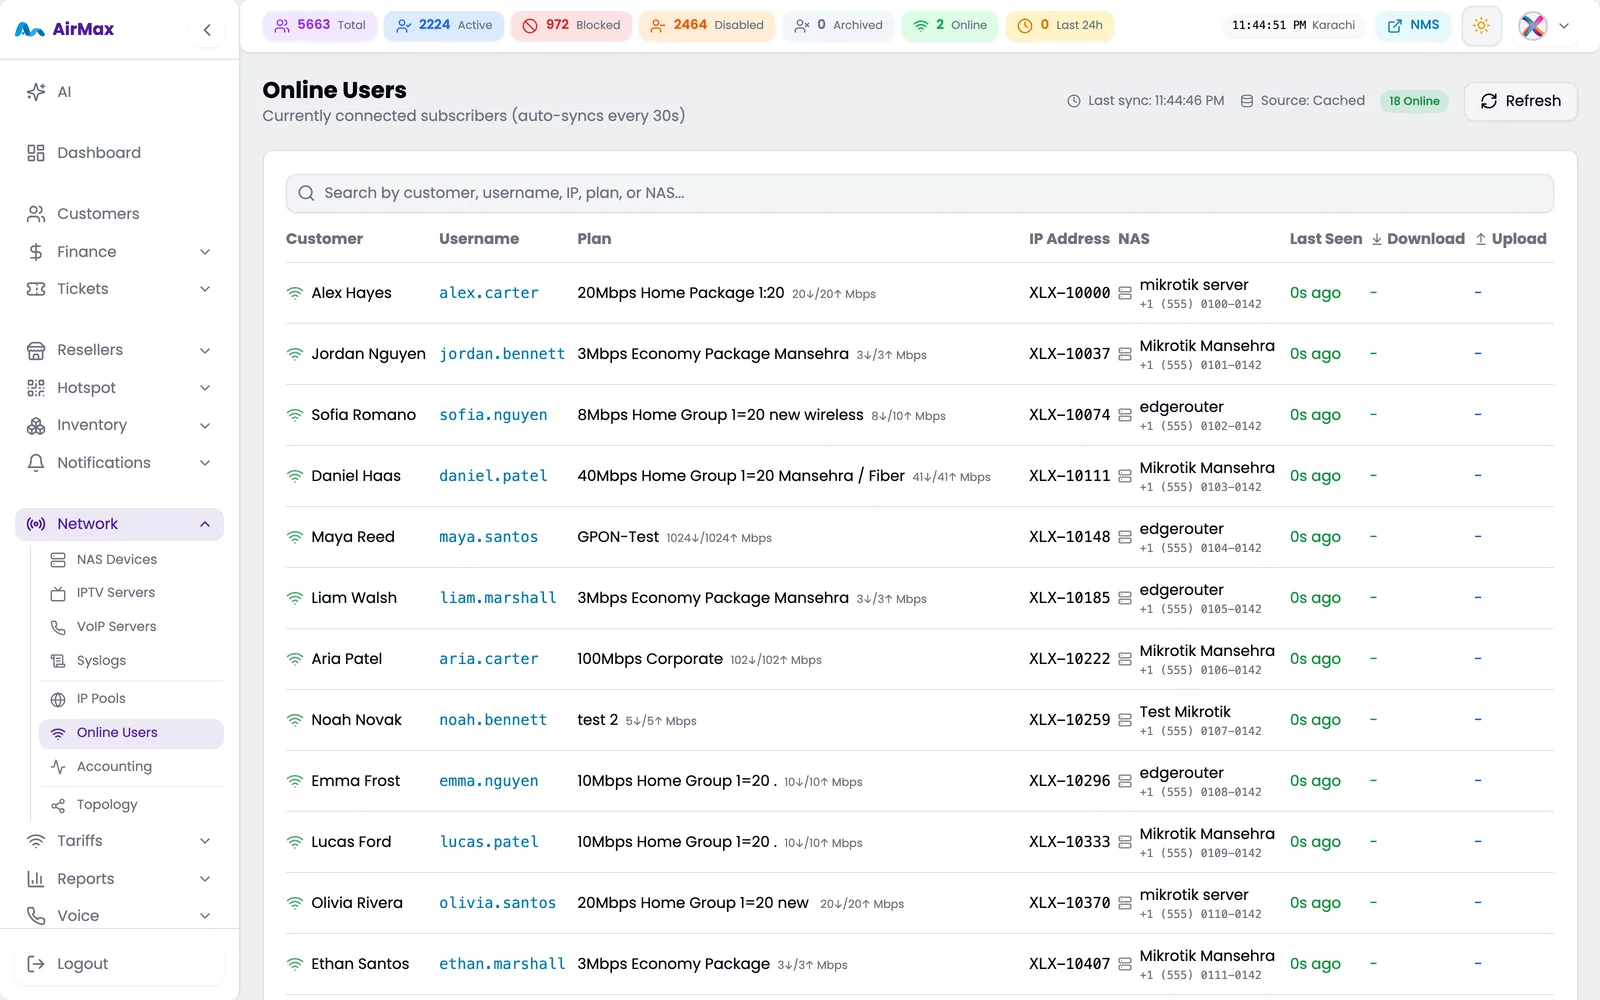The width and height of the screenshot is (1600, 1000).
Task: Expand the Reports menu
Action: point(119,879)
